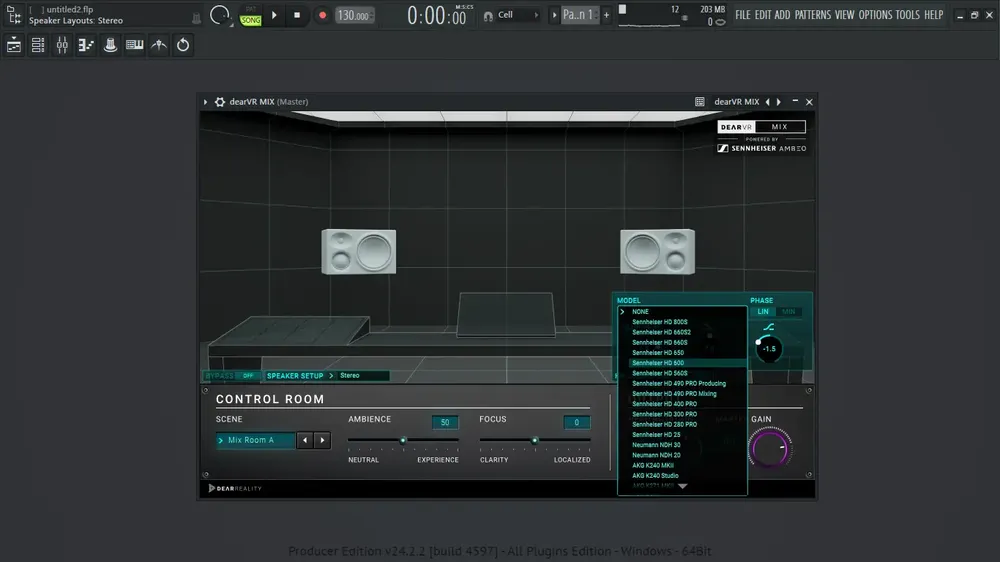Switch phase mode to MIN
The image size is (1000, 562).
coord(788,311)
